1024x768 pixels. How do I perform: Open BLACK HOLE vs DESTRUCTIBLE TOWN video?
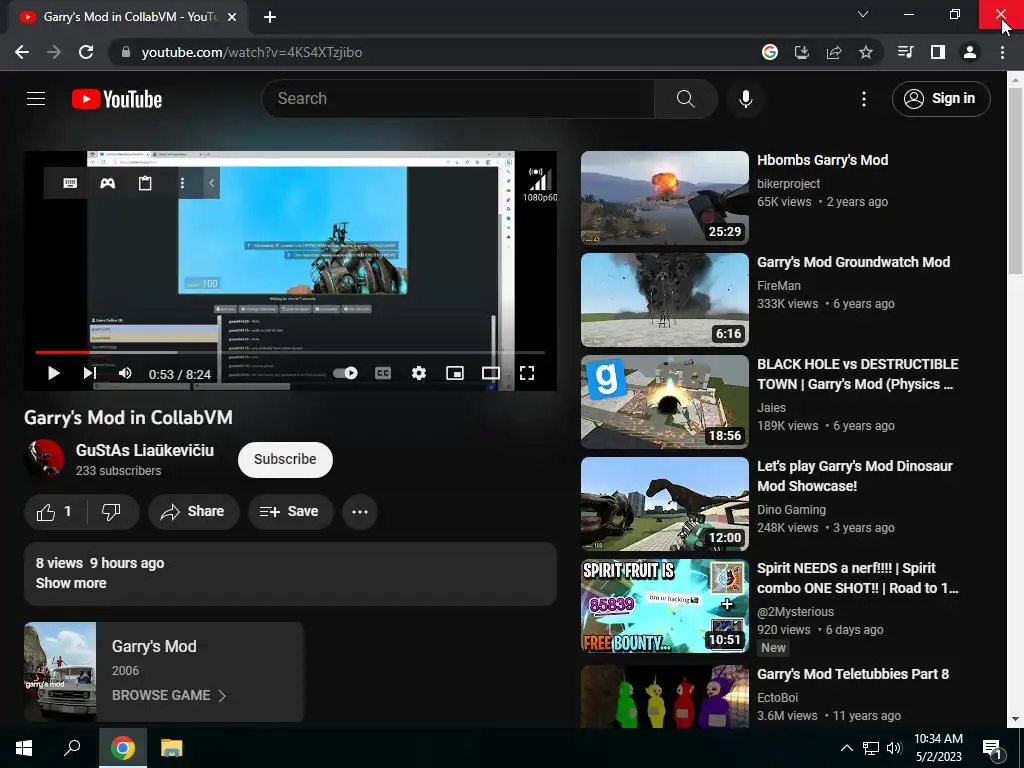click(x=665, y=402)
